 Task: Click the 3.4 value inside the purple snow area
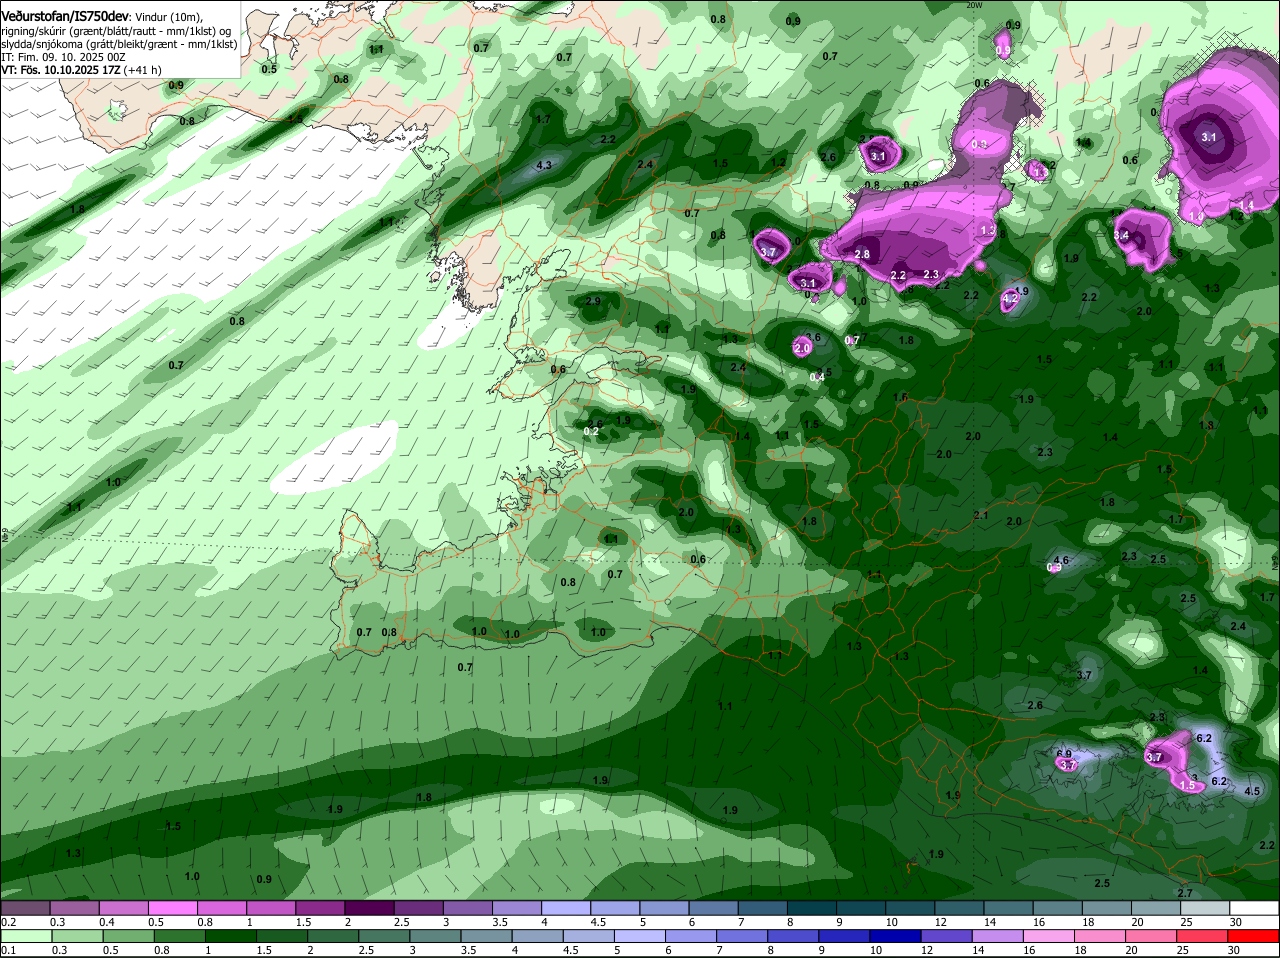pyautogui.click(x=1121, y=236)
